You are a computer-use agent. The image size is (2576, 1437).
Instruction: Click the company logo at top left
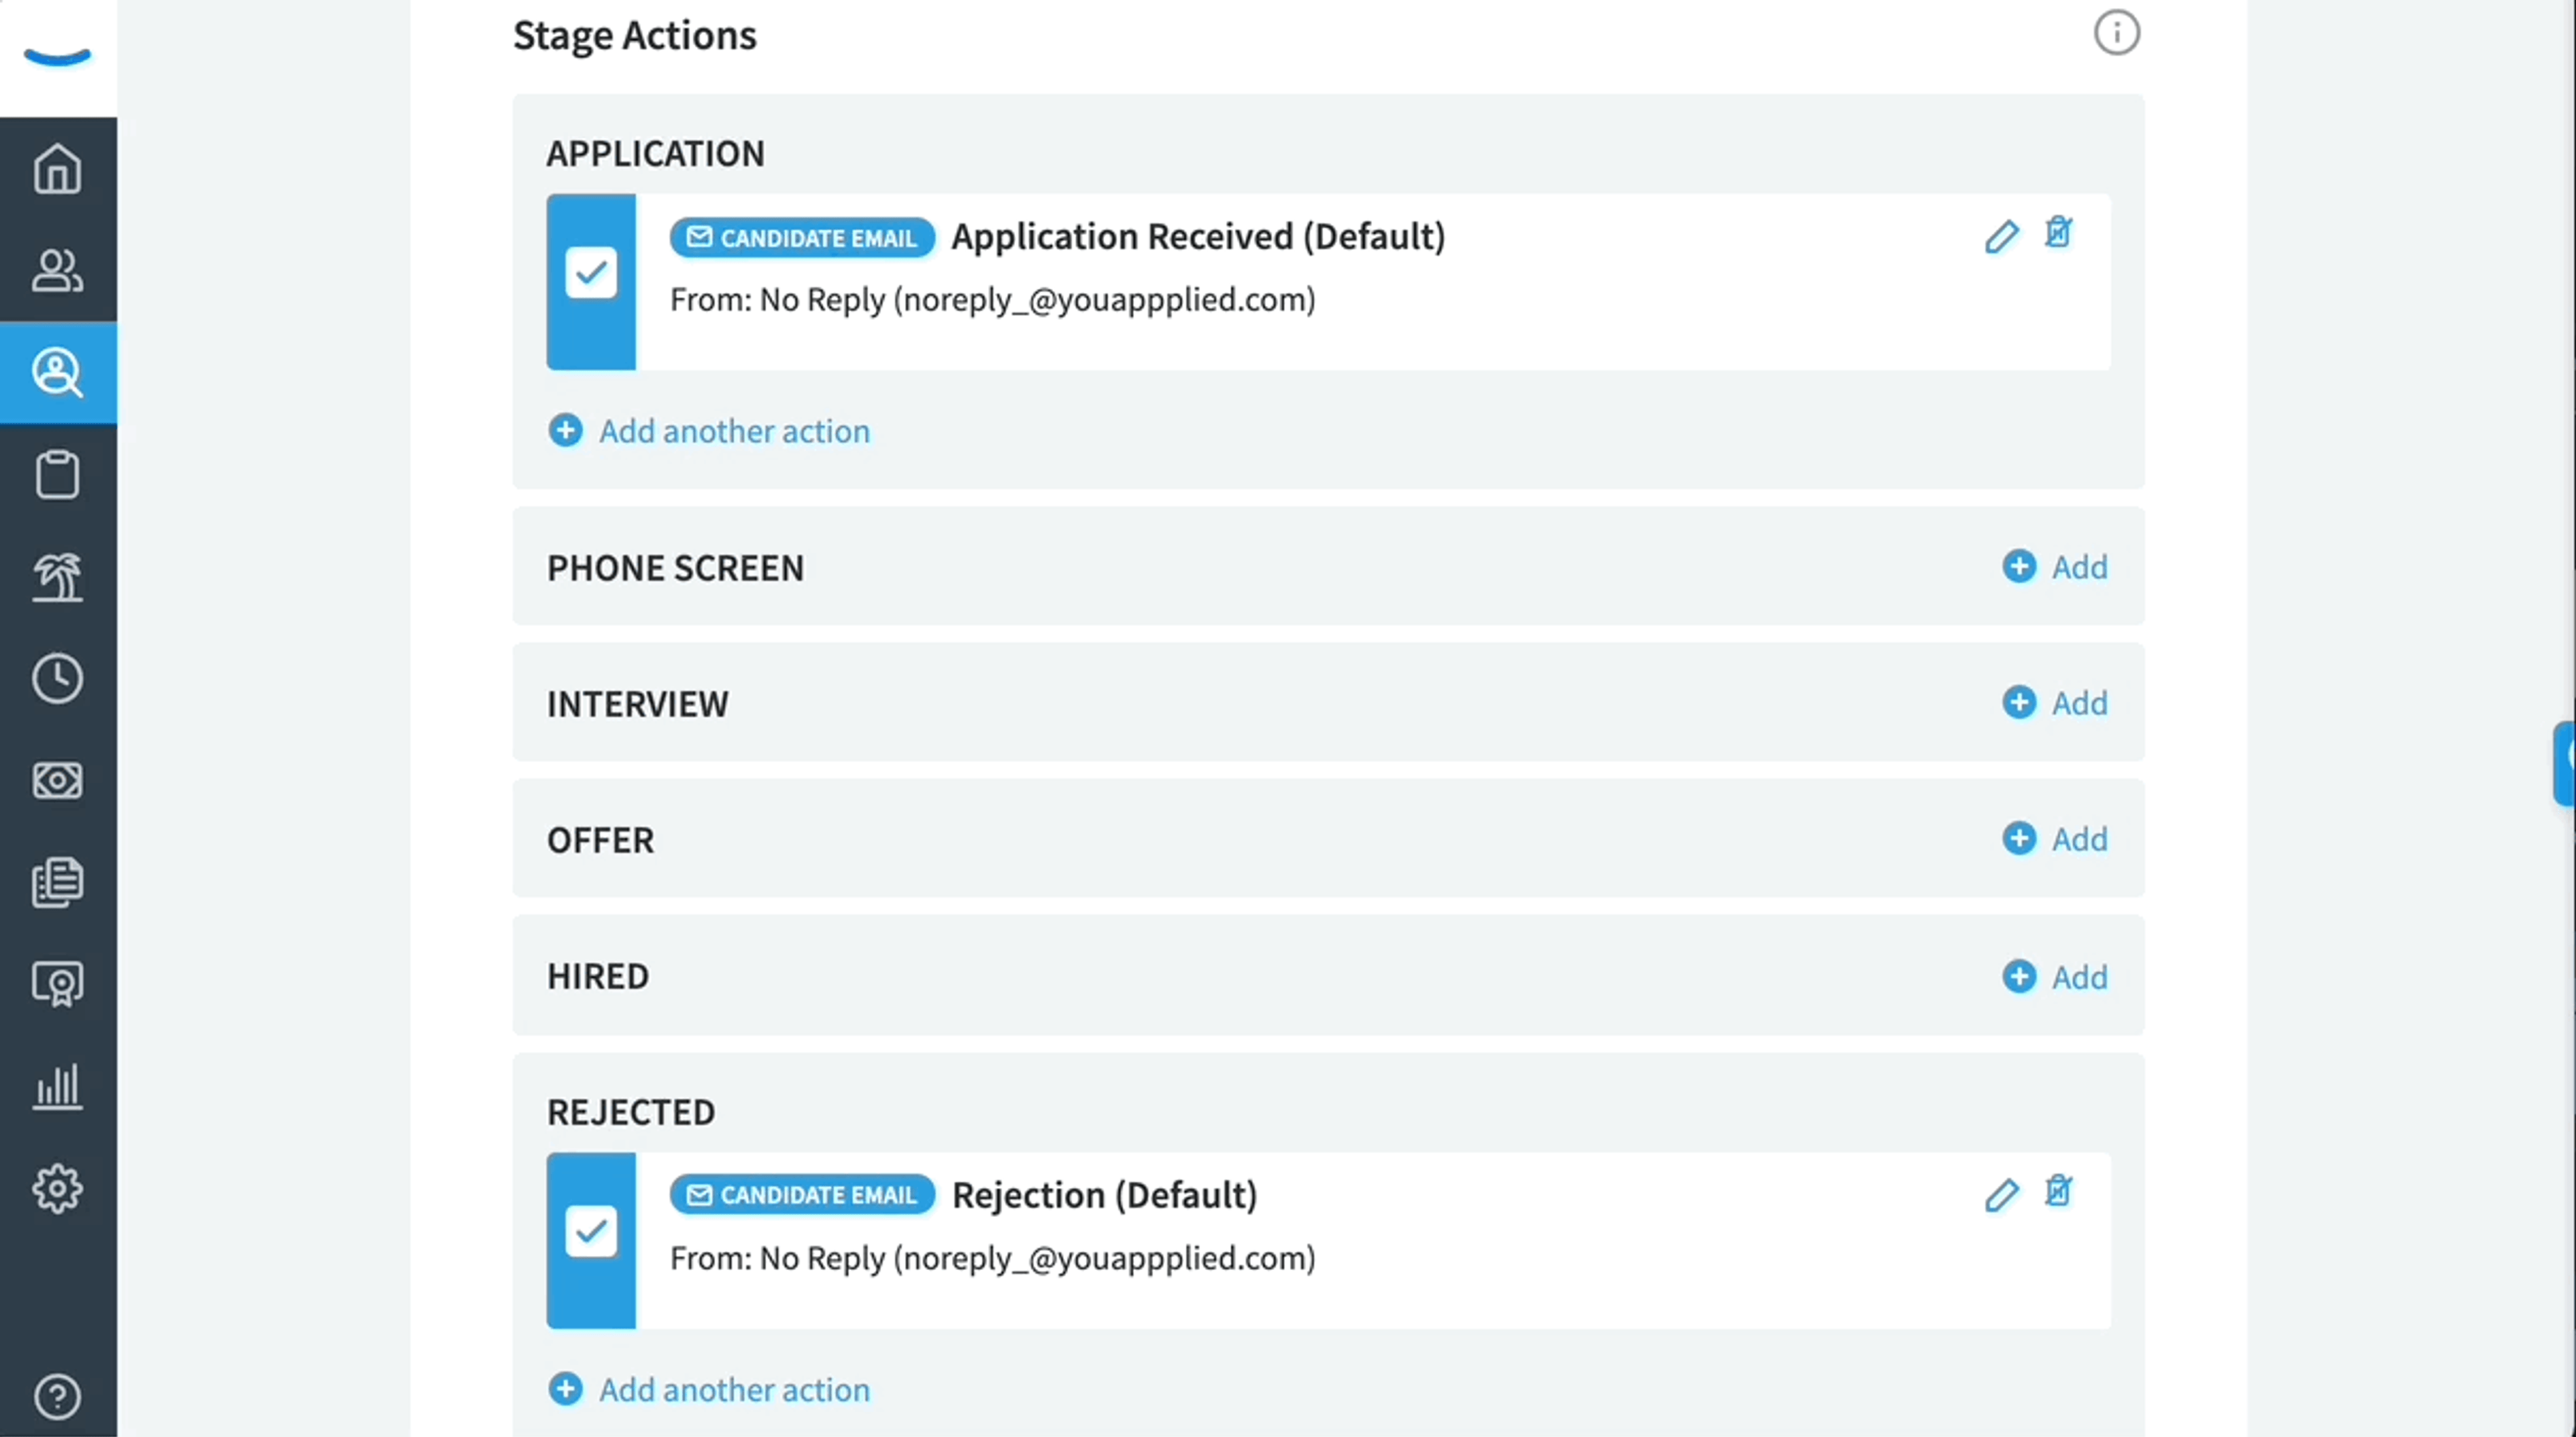click(x=57, y=57)
